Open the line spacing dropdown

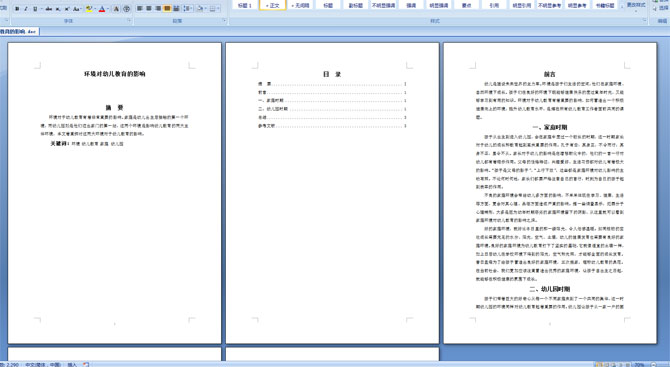click(x=188, y=9)
